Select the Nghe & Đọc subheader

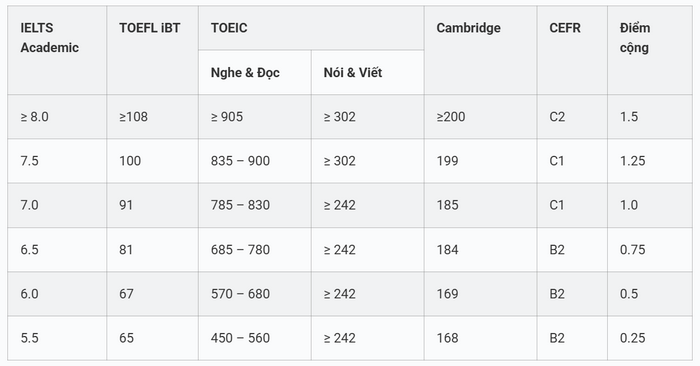tap(255, 72)
